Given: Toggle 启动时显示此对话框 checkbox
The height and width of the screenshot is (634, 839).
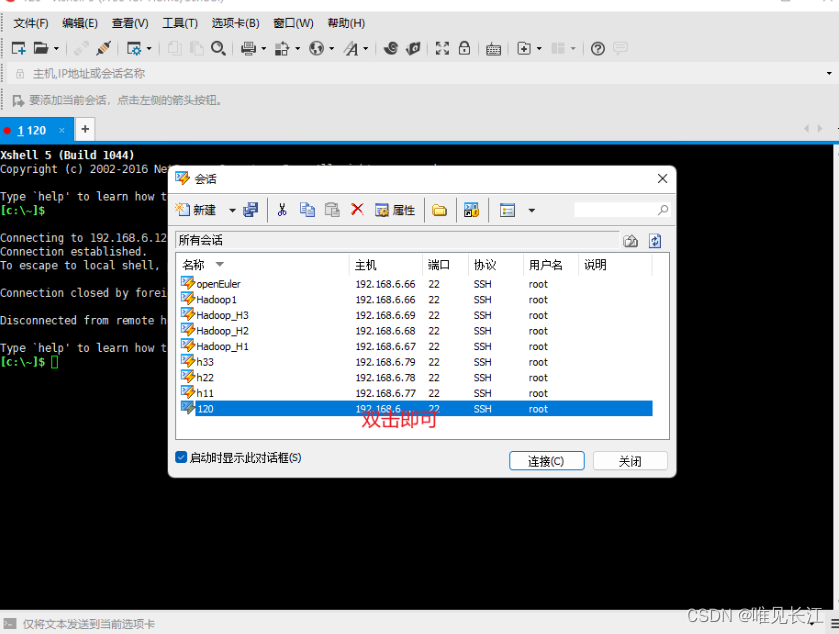Looking at the screenshot, I should tap(181, 457).
